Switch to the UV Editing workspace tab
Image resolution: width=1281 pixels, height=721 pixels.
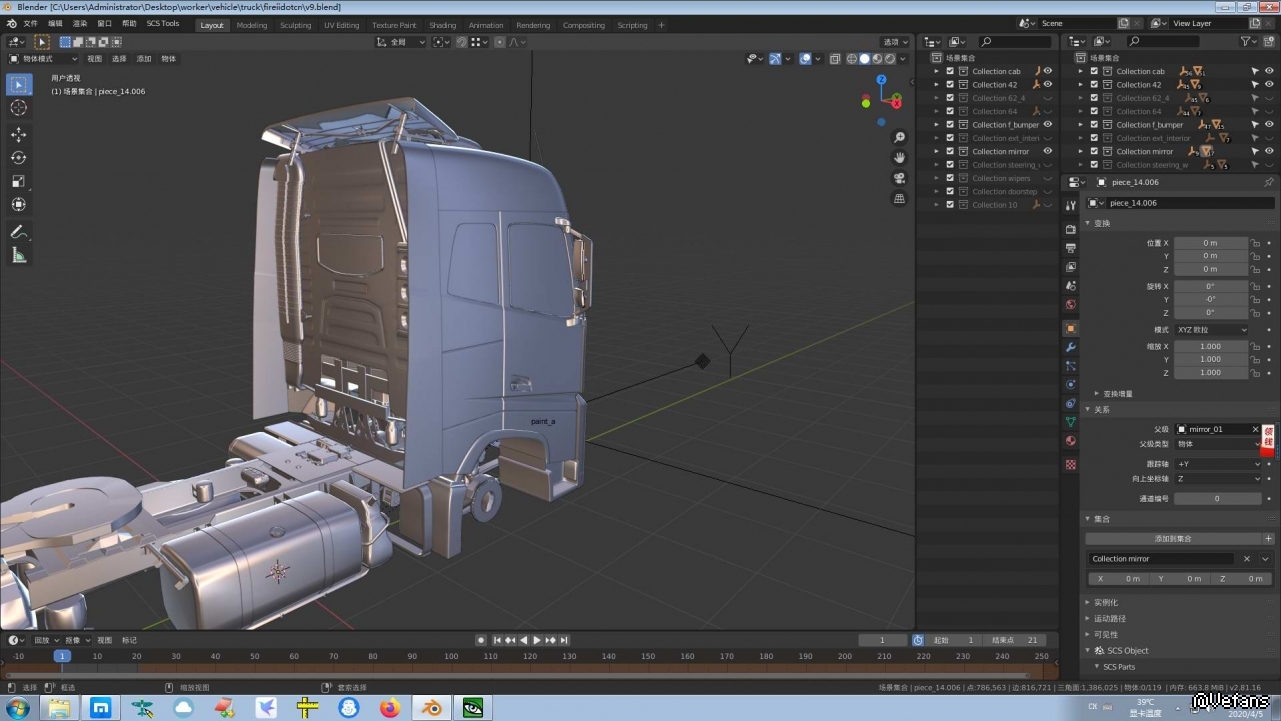(x=341, y=25)
